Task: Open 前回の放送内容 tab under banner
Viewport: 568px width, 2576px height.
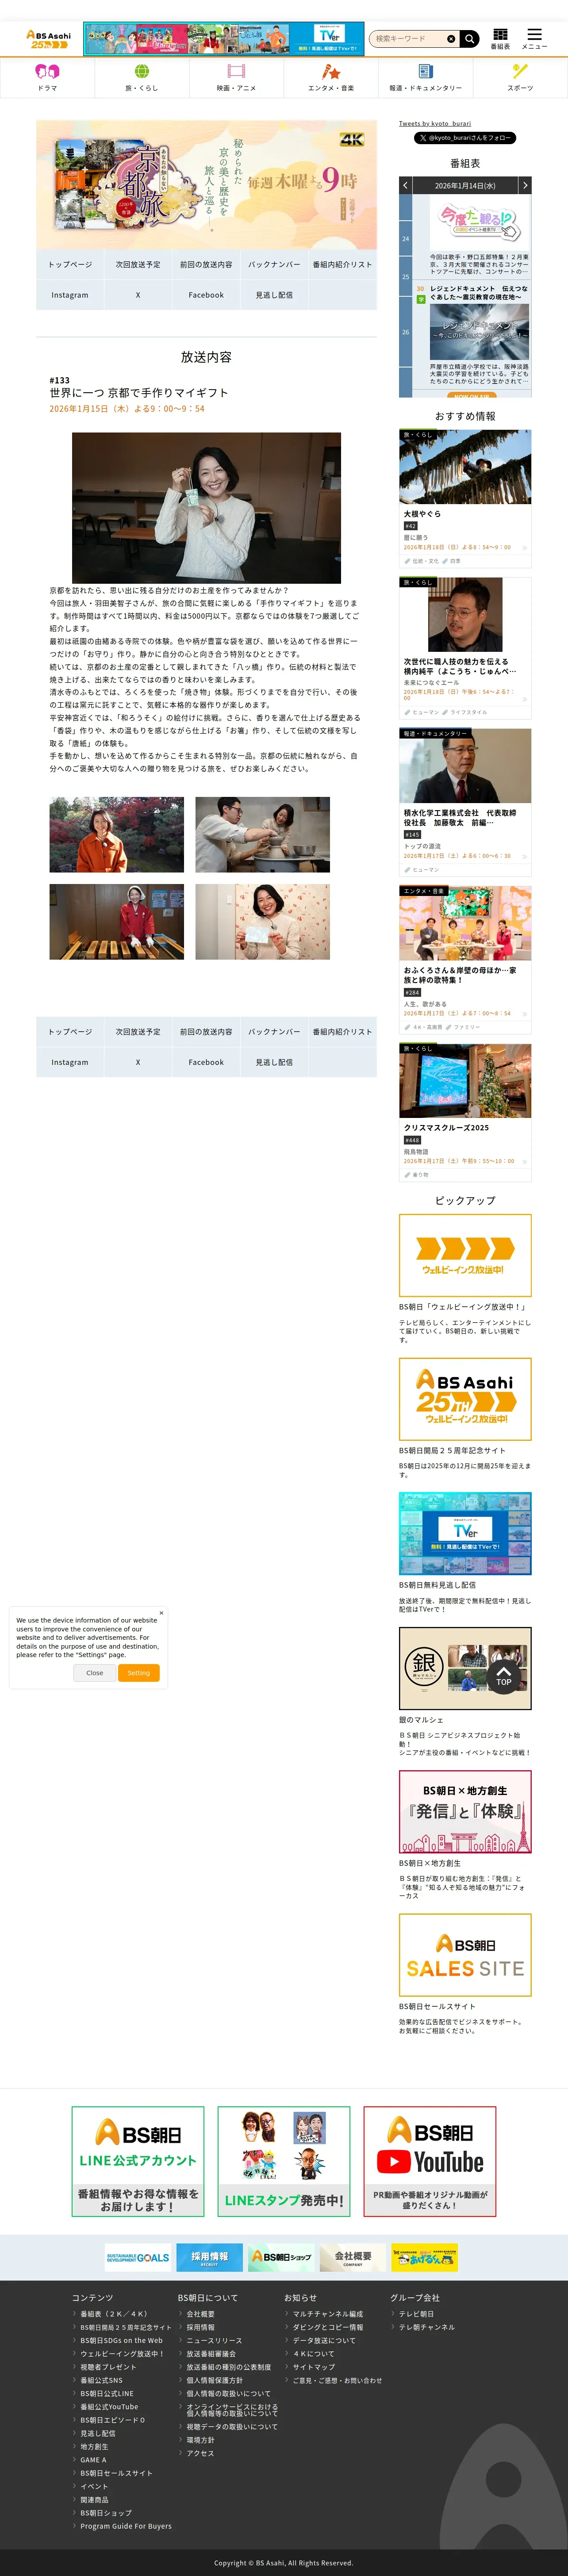Action: [206, 265]
